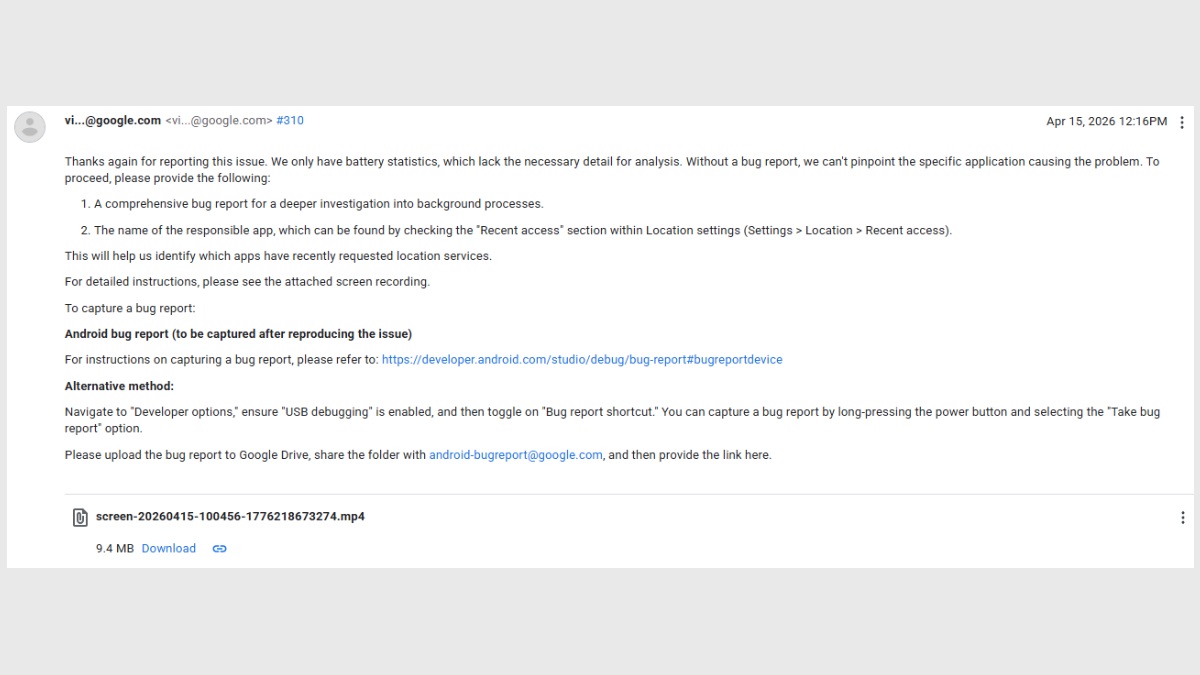
Task: Click the bold "Android bug report" heading
Action: [x=238, y=334]
